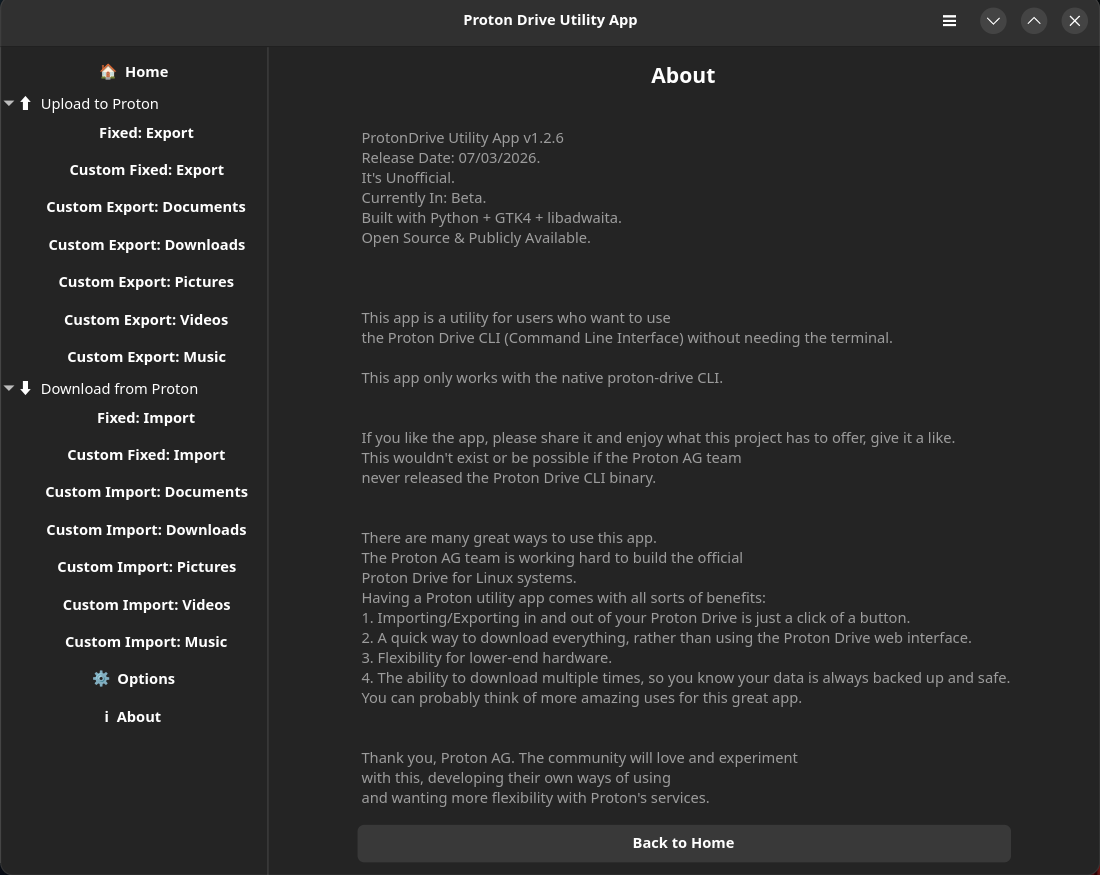Select the About sidebar item

pyautogui.click(x=133, y=716)
